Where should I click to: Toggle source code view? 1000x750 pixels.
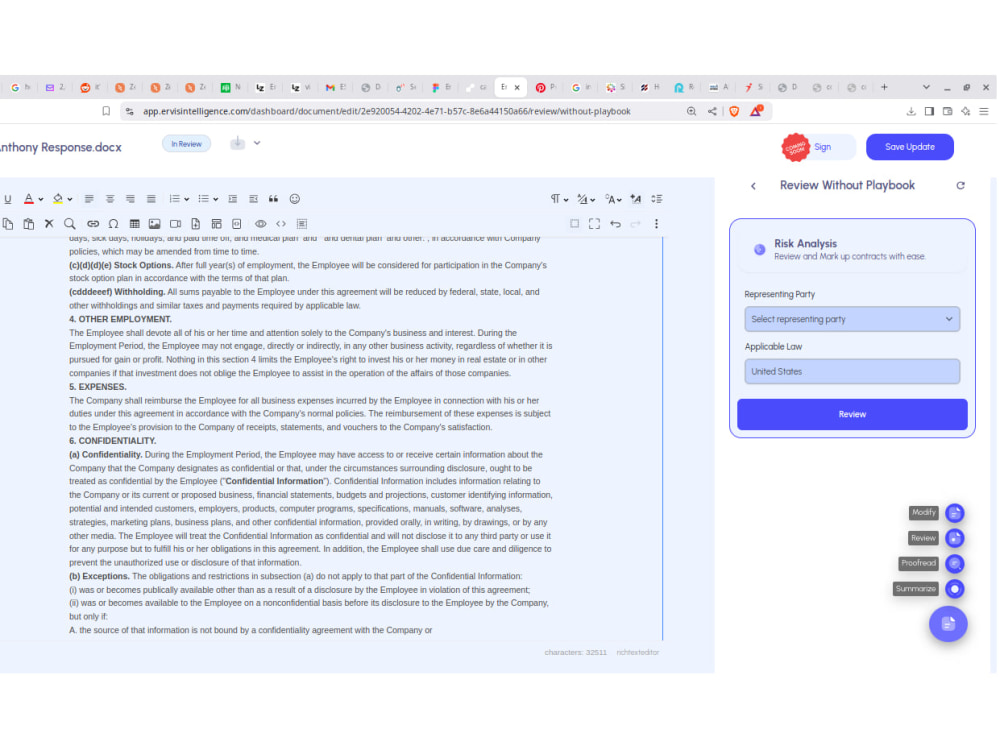pos(281,224)
